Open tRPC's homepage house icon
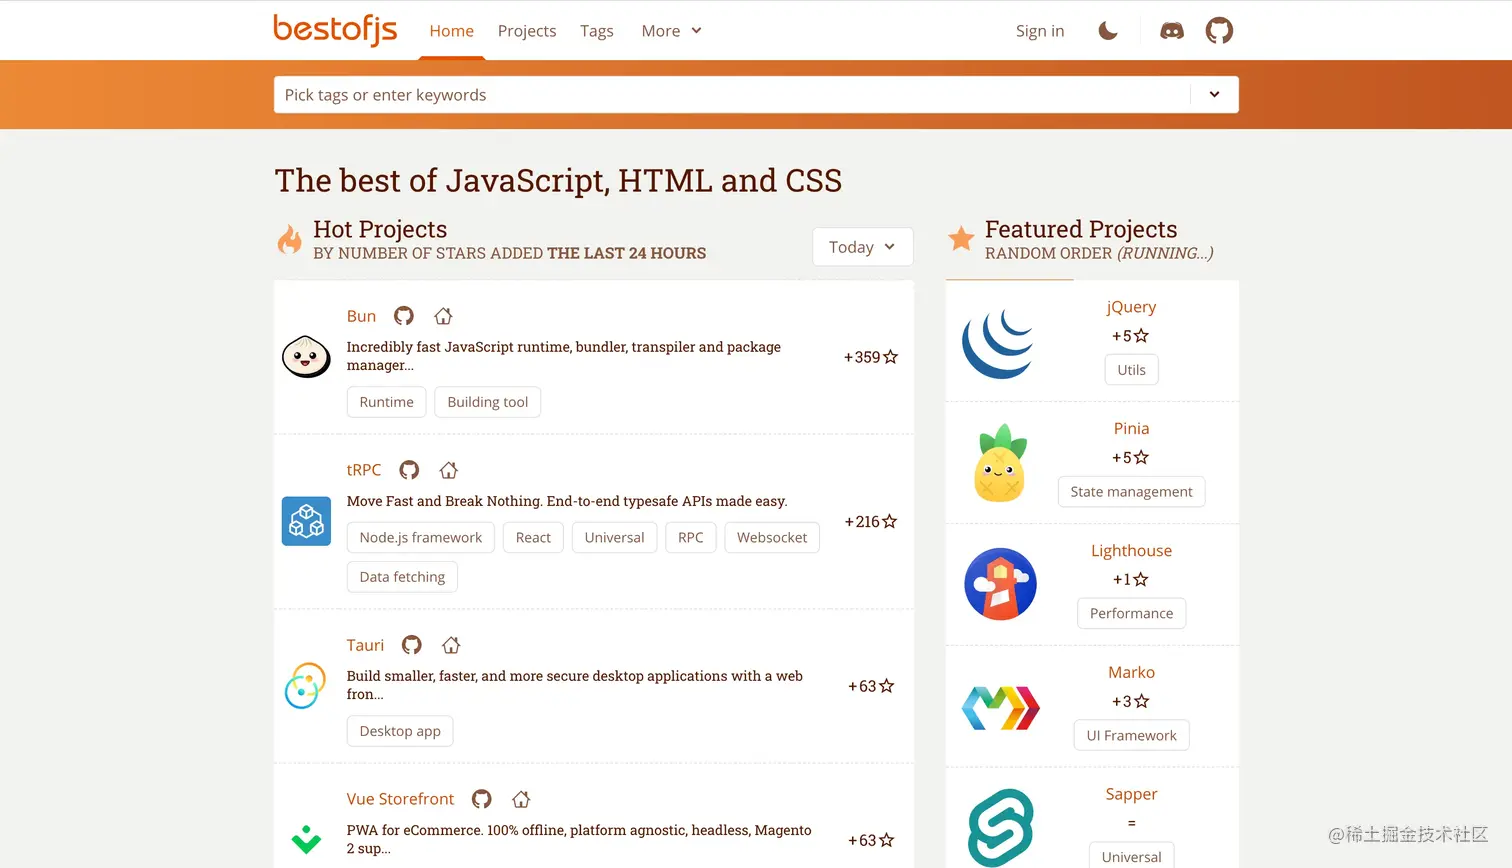Image resolution: width=1512 pixels, height=868 pixels. click(x=448, y=470)
